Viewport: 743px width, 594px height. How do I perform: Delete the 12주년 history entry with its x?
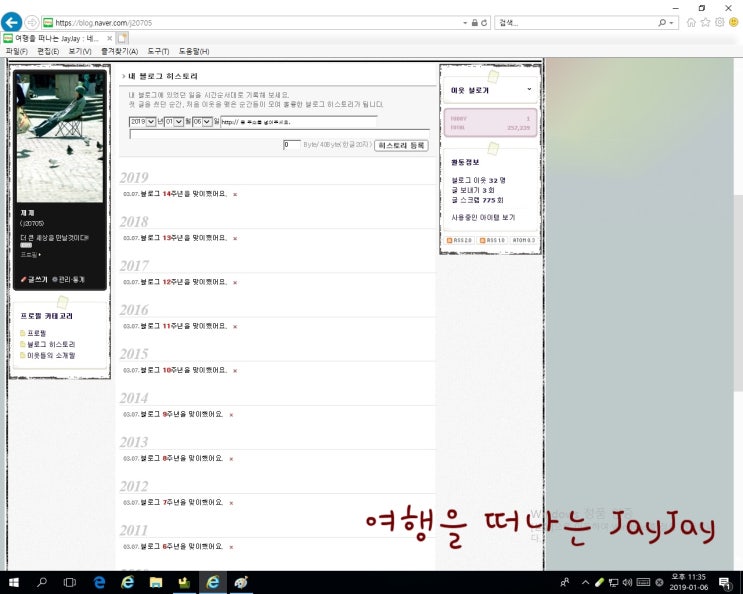tap(235, 282)
